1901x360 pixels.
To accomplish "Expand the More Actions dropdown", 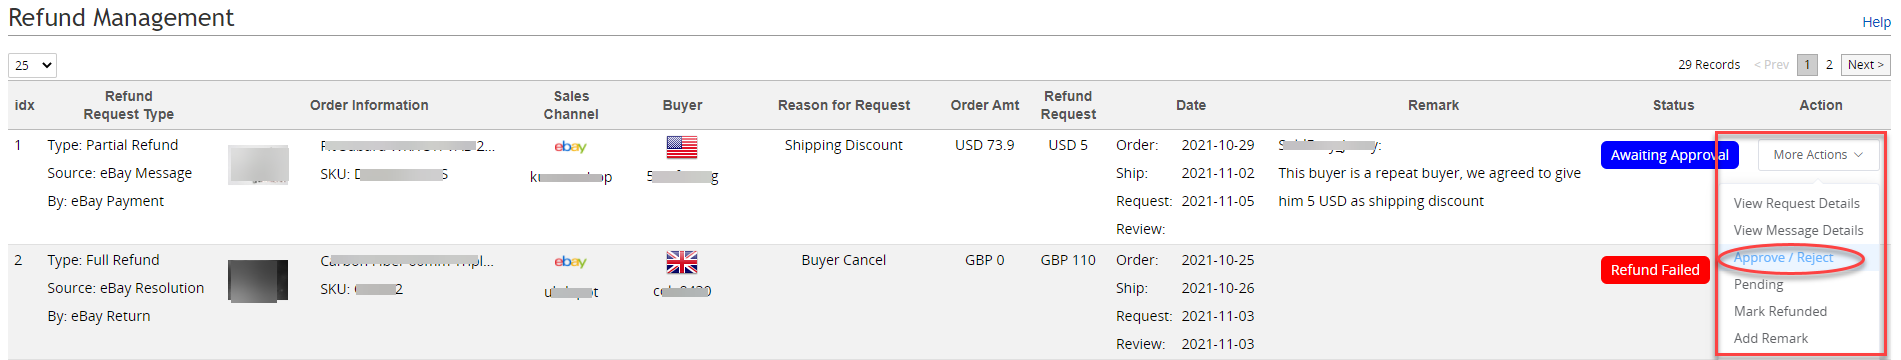I will point(1818,155).
